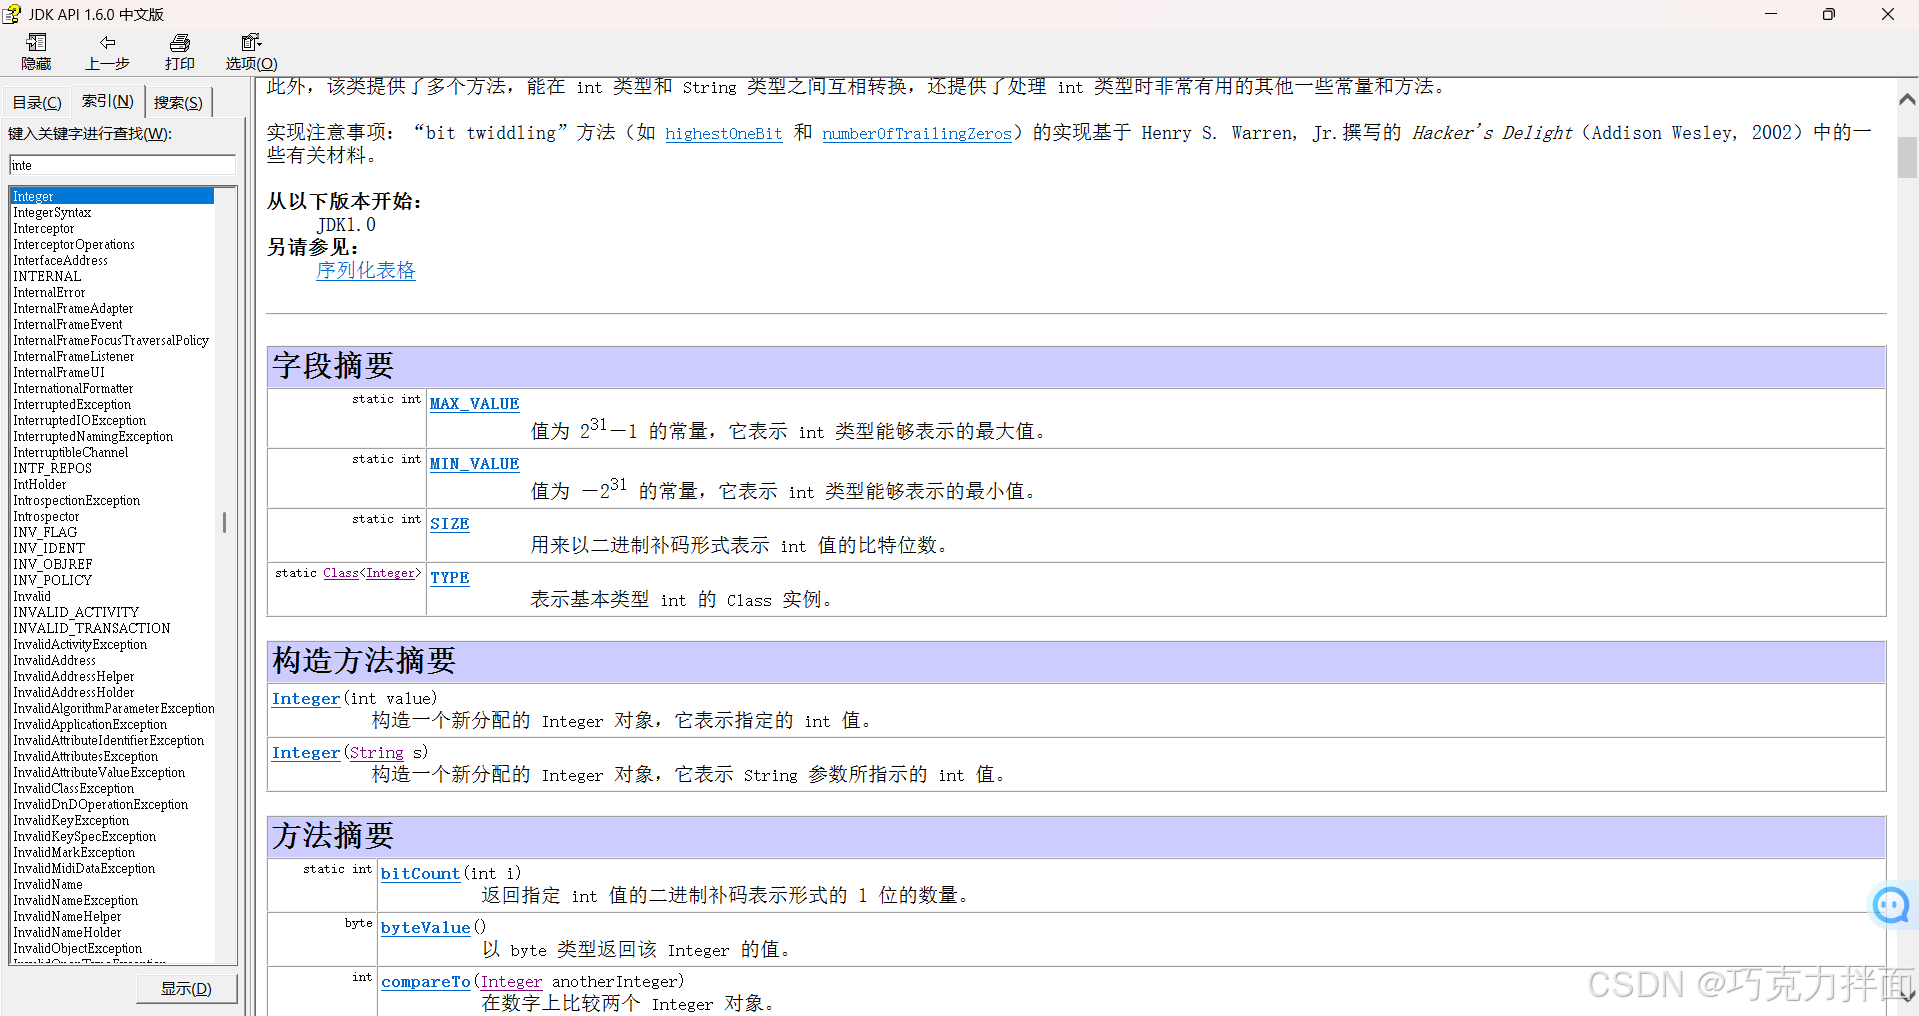Select INTERNAL in the index list
This screenshot has height=1016, width=1919.
[47, 276]
